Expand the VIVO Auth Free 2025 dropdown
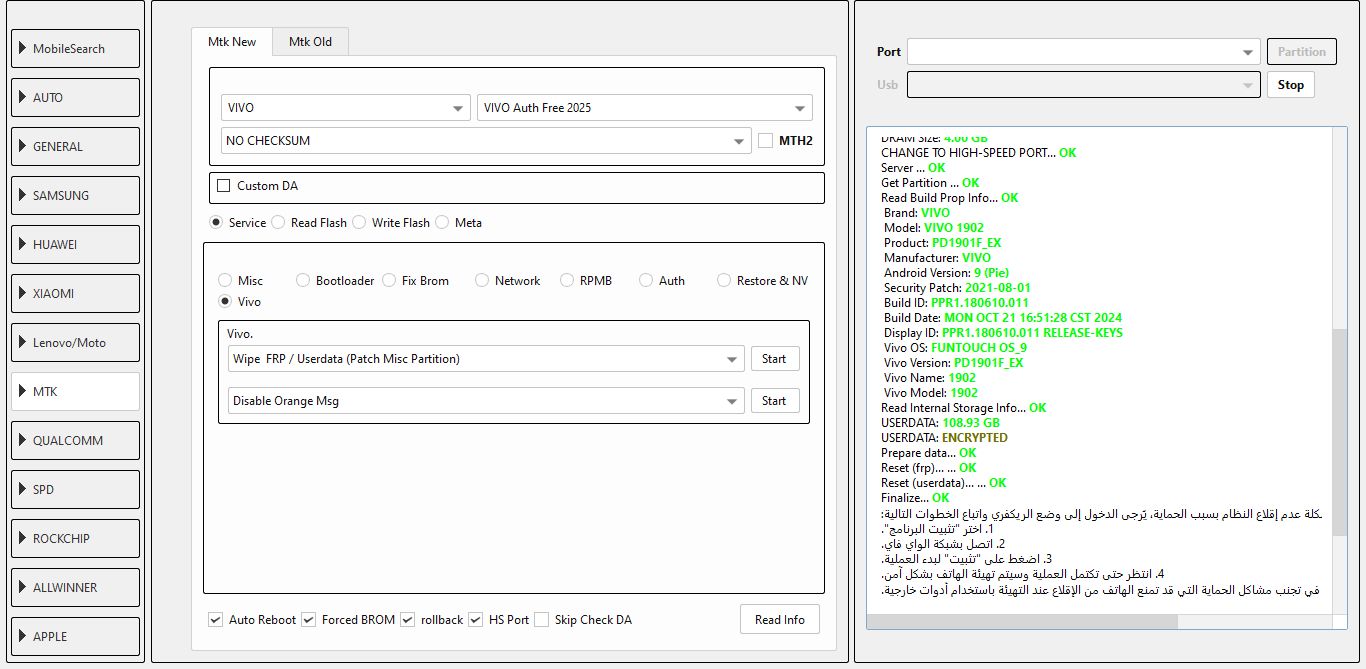 point(645,108)
